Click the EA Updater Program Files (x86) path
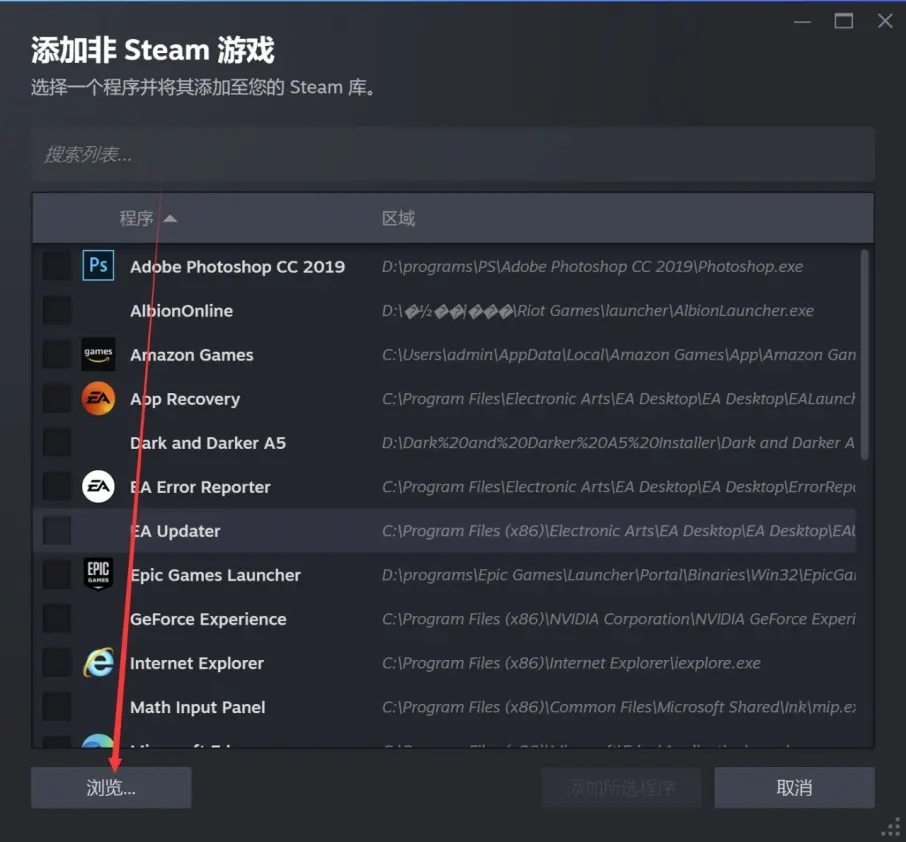Screen dimensions: 906x842 [x=619, y=531]
